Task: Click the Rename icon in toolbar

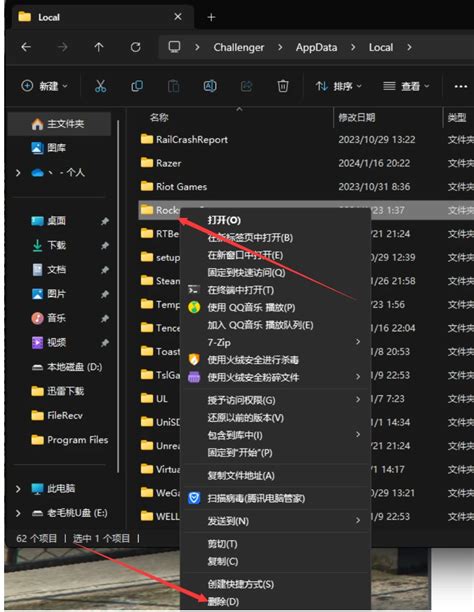Action: point(210,86)
